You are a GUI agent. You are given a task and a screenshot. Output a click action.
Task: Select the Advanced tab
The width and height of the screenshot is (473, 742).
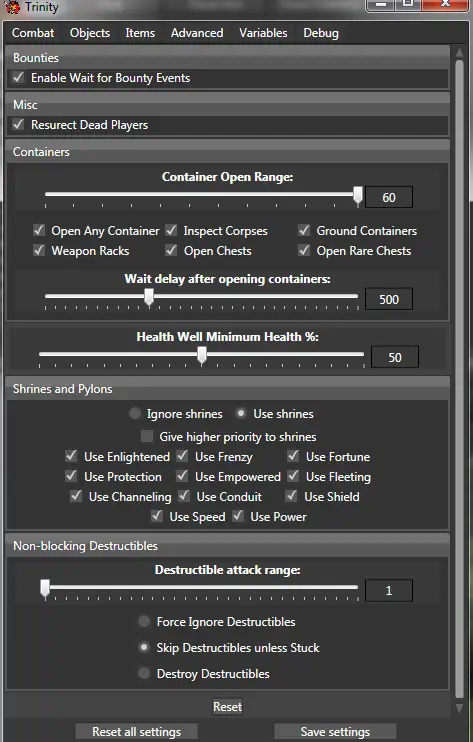pos(197,33)
